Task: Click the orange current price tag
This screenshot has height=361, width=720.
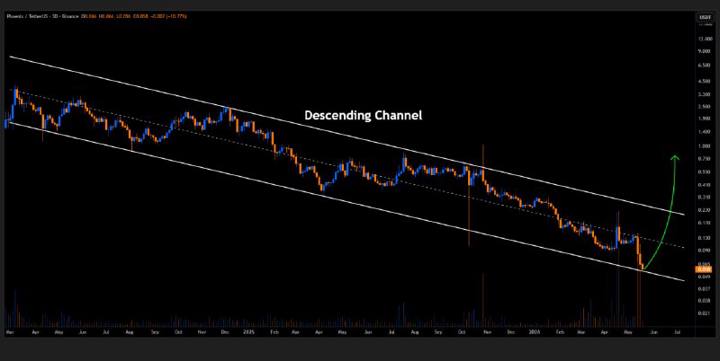Action: click(703, 270)
